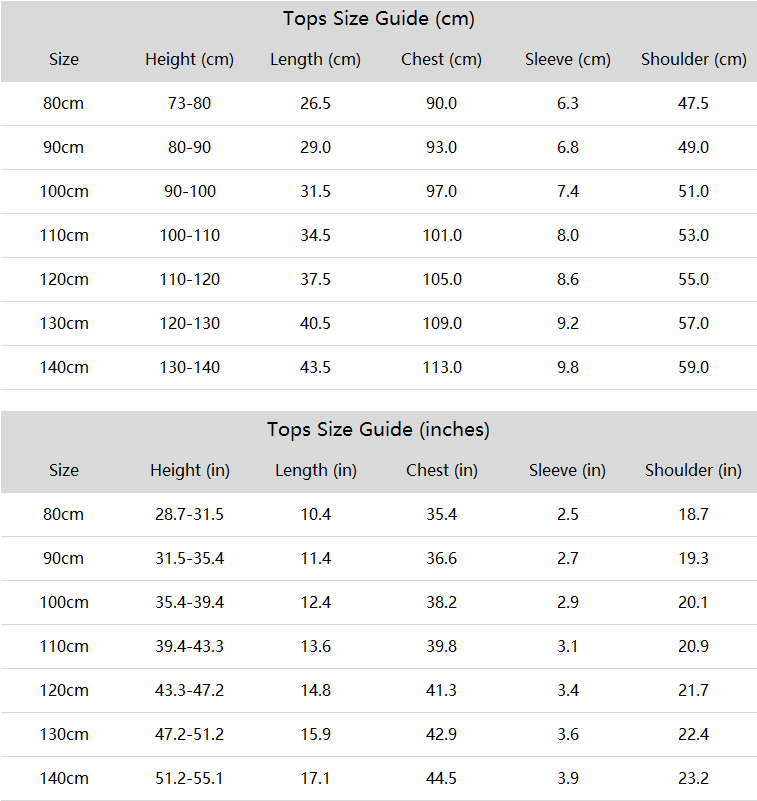Screen dimensions: 757x801
Task: Select the 80cm row in cm table
Action: pos(378,104)
